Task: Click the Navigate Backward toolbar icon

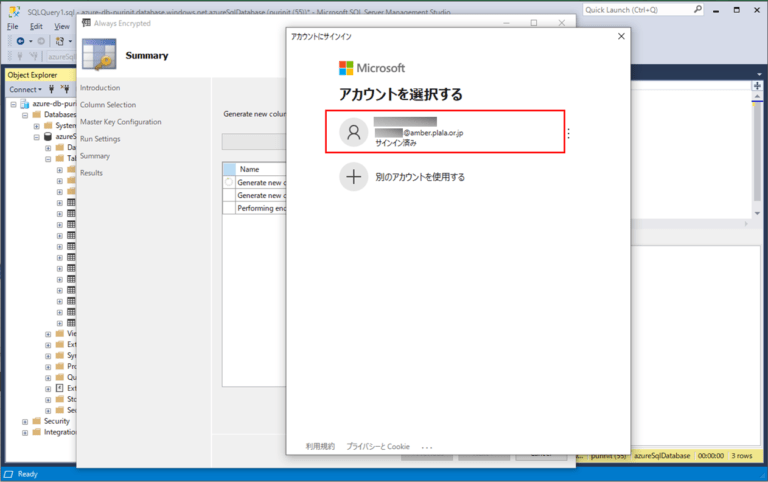Action: pyautogui.click(x=21, y=41)
